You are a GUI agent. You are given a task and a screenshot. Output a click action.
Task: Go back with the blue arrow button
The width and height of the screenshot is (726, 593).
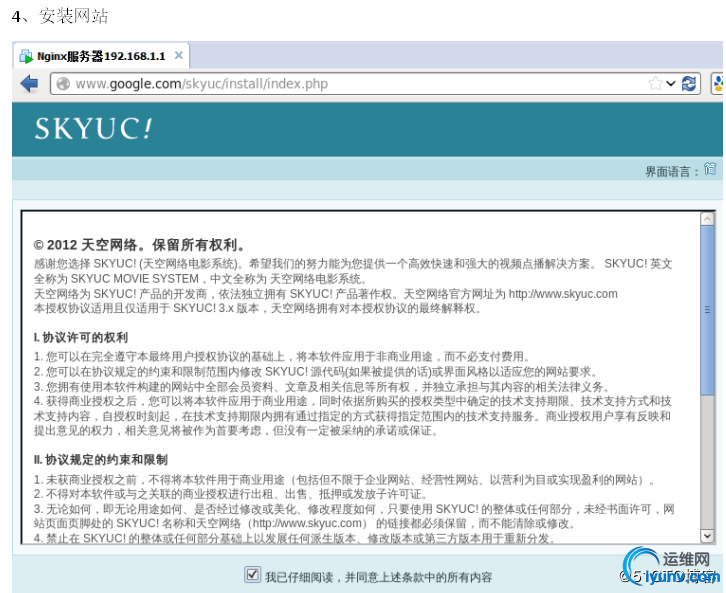[30, 84]
